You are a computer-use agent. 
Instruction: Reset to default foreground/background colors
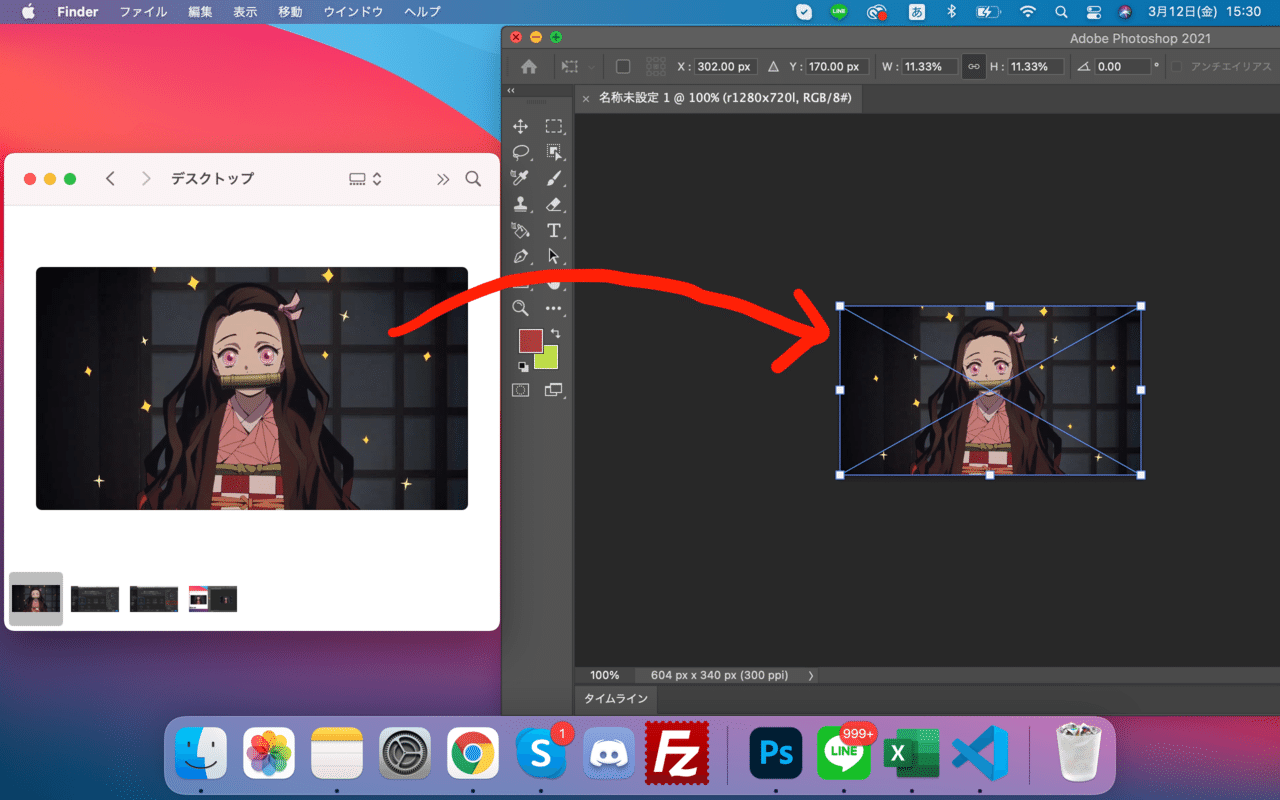coord(522,366)
